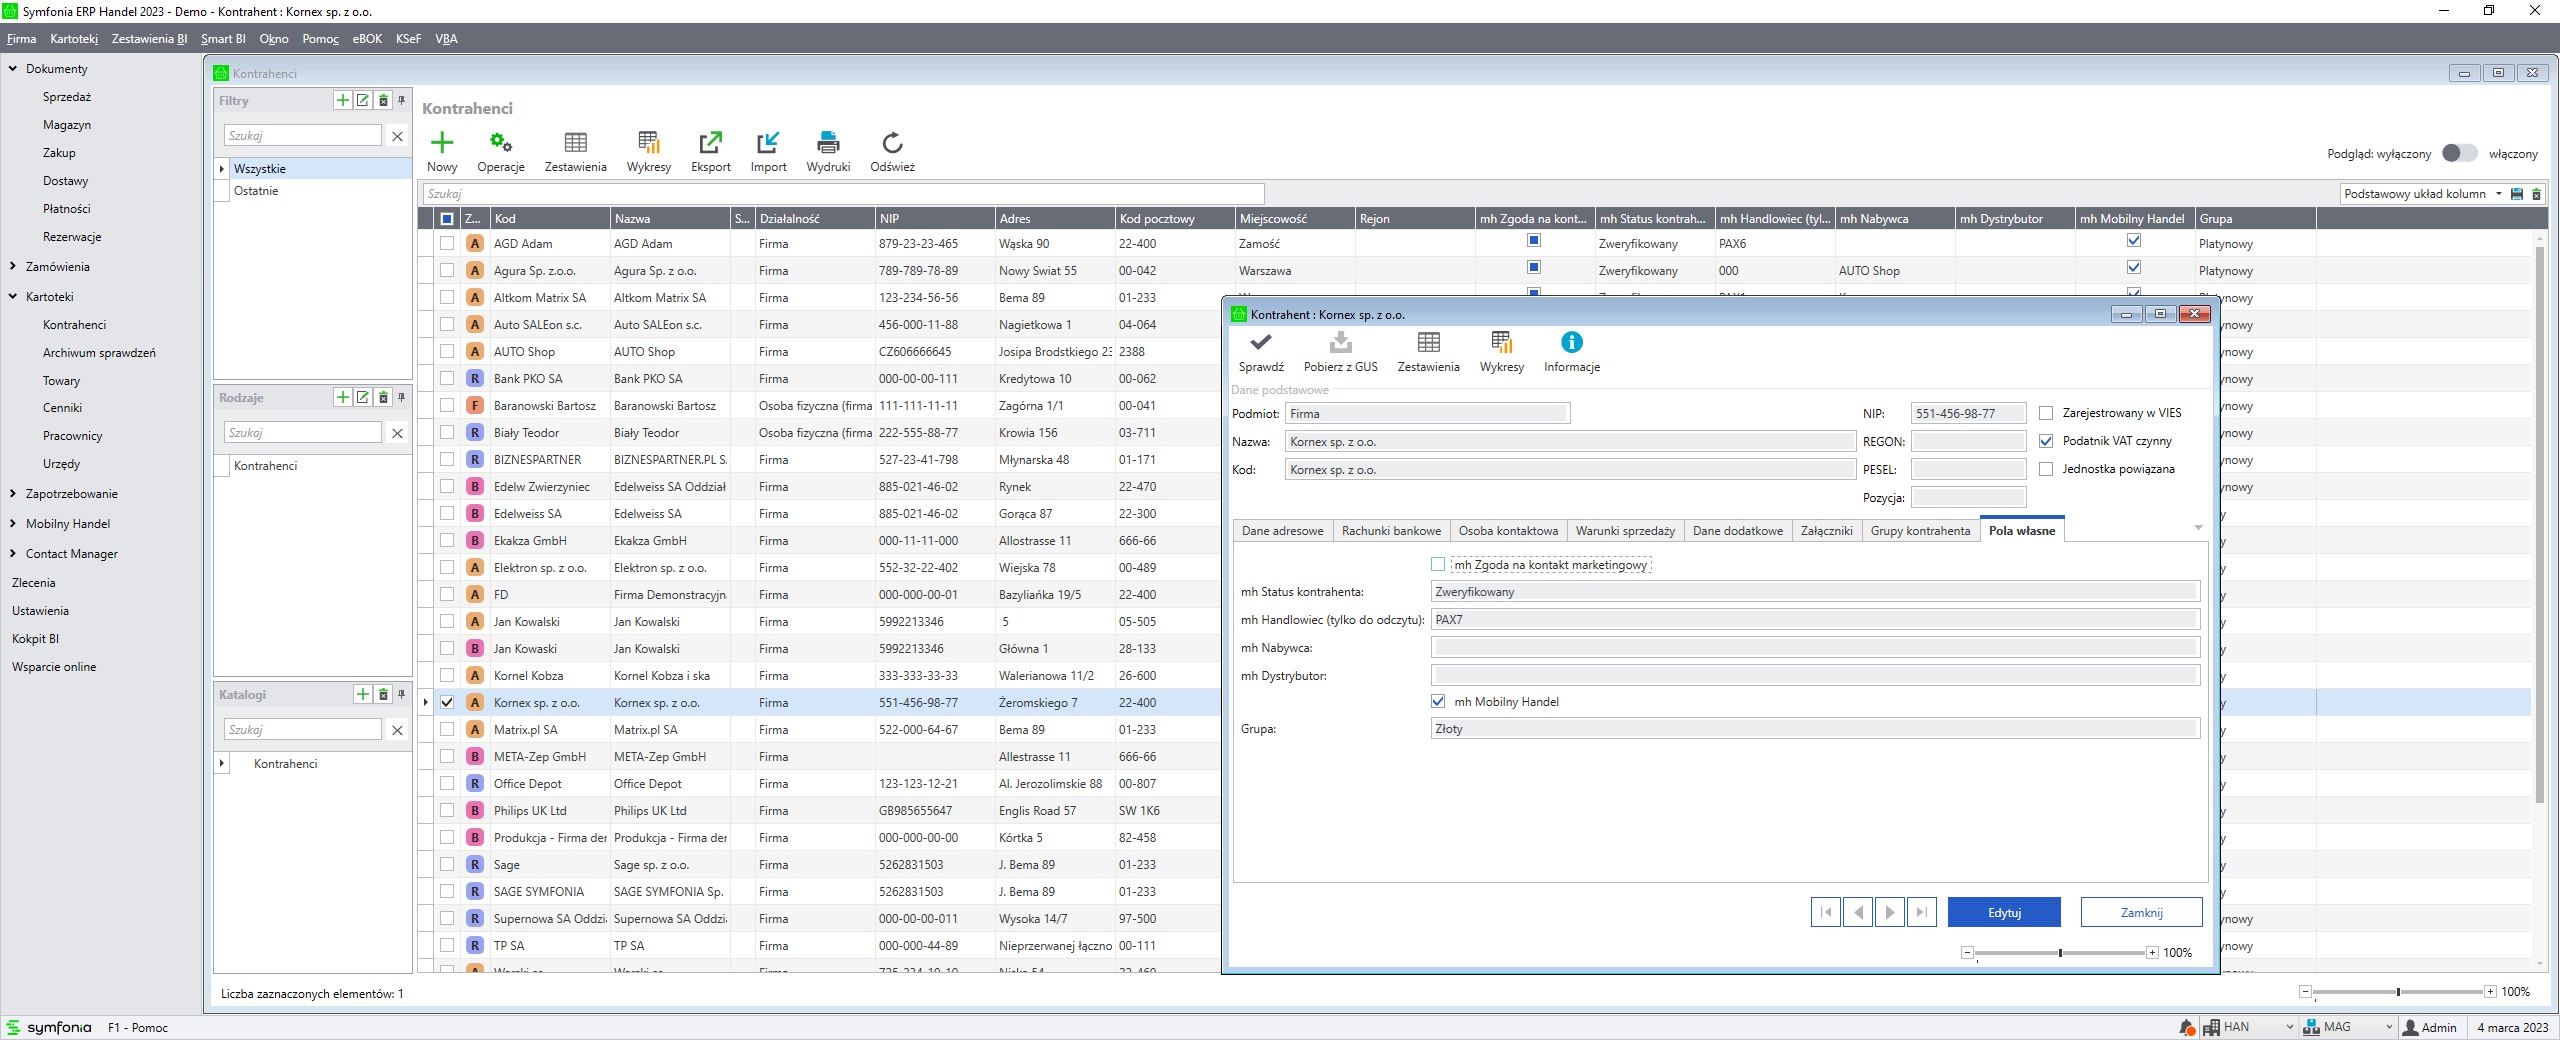This screenshot has height=1040, width=2560.
Task: Uncheck Podatnik VAT czynny checkbox
Action: click(2046, 441)
